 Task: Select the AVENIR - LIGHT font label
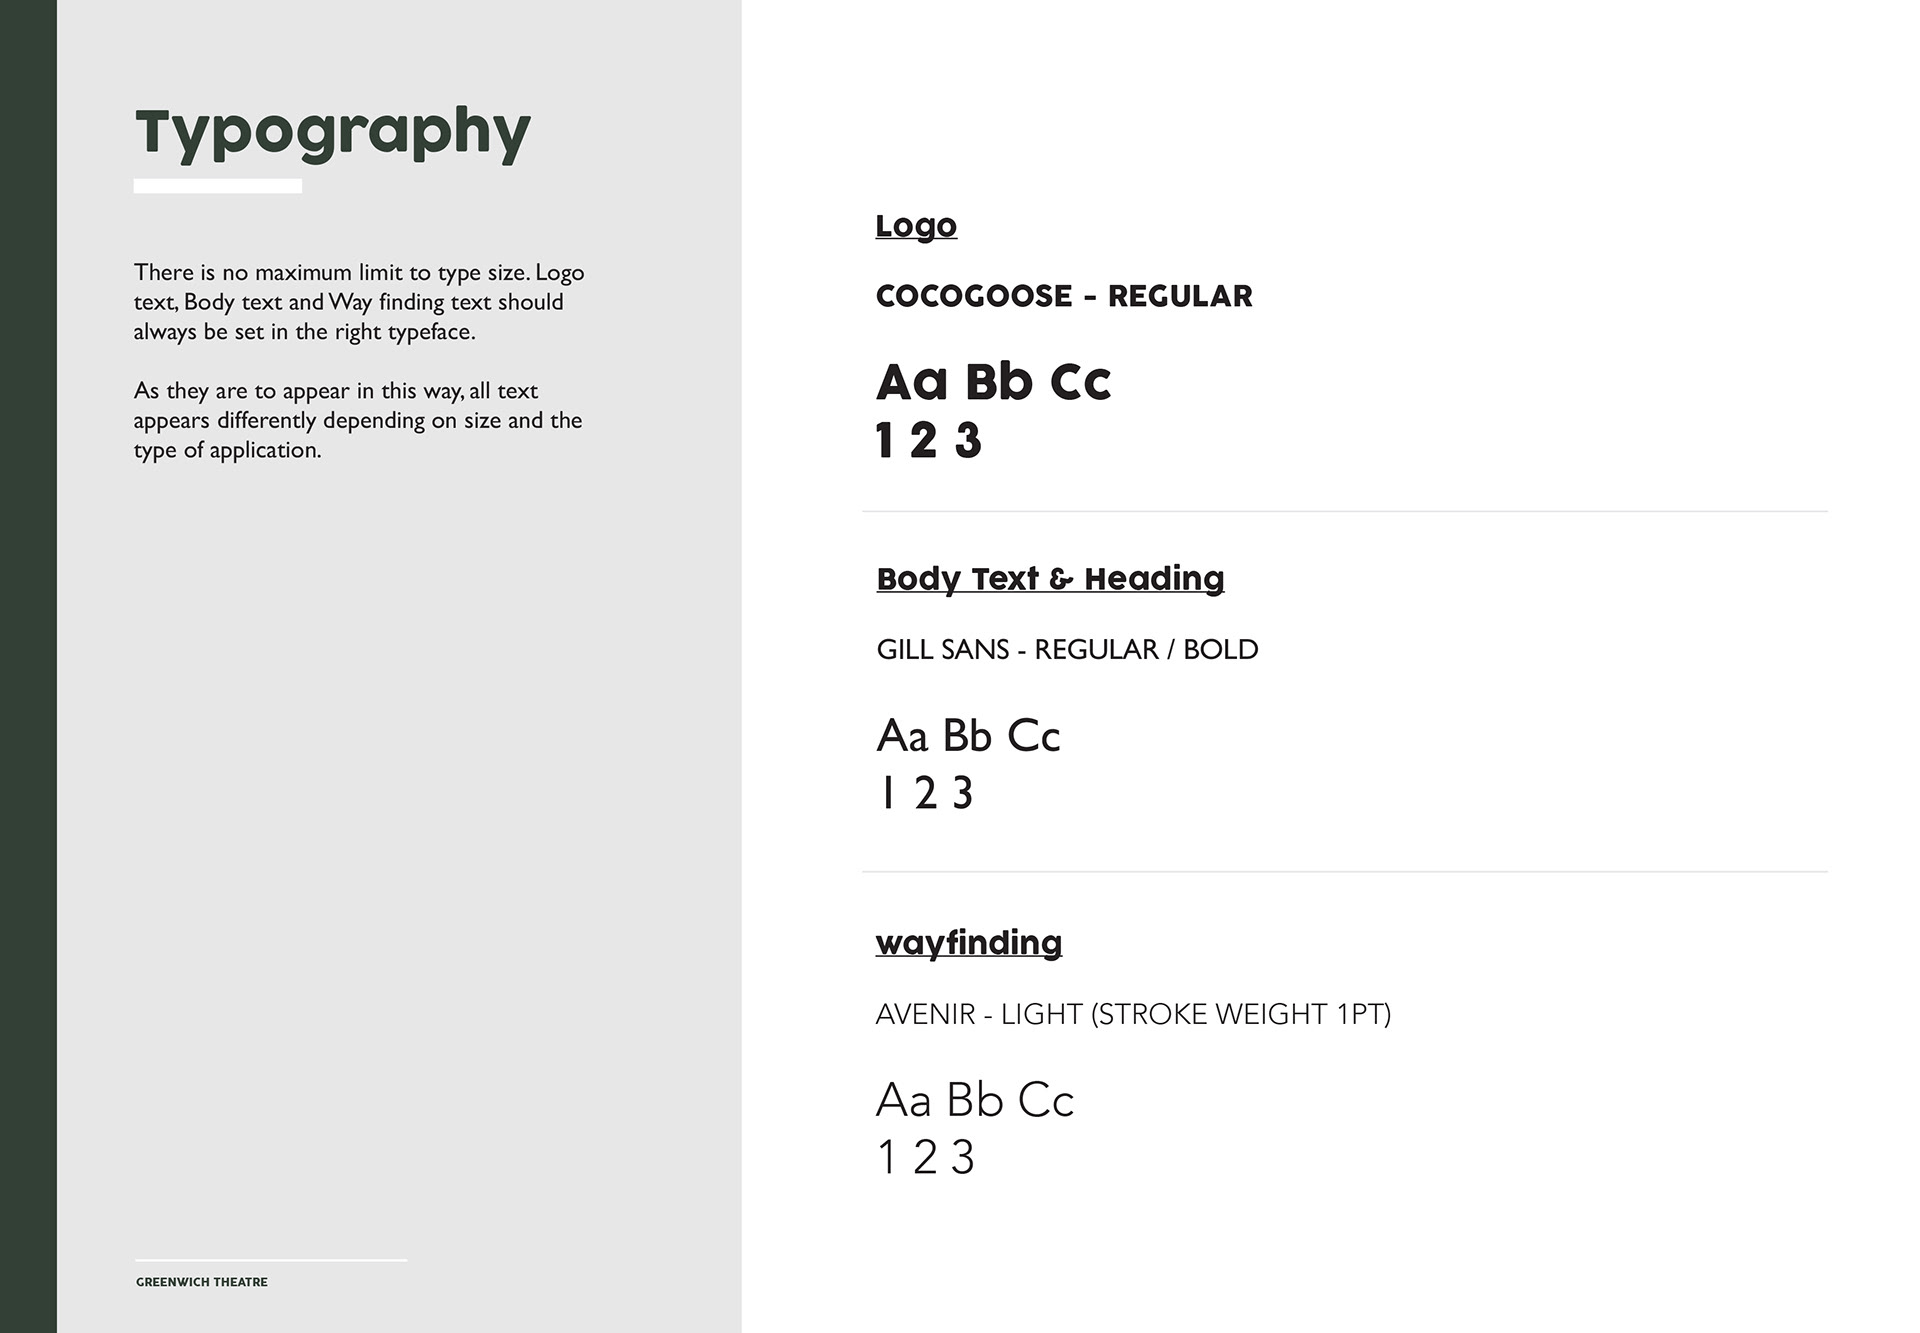click(x=1133, y=1014)
